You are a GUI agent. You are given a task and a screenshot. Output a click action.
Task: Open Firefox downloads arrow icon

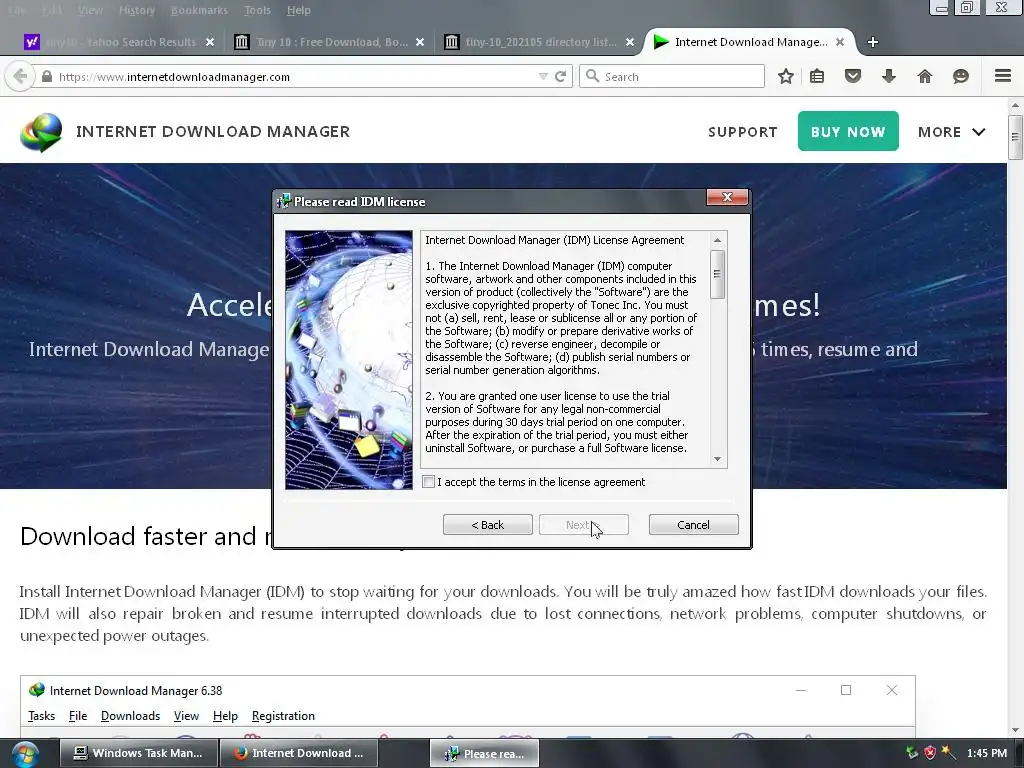click(x=889, y=76)
